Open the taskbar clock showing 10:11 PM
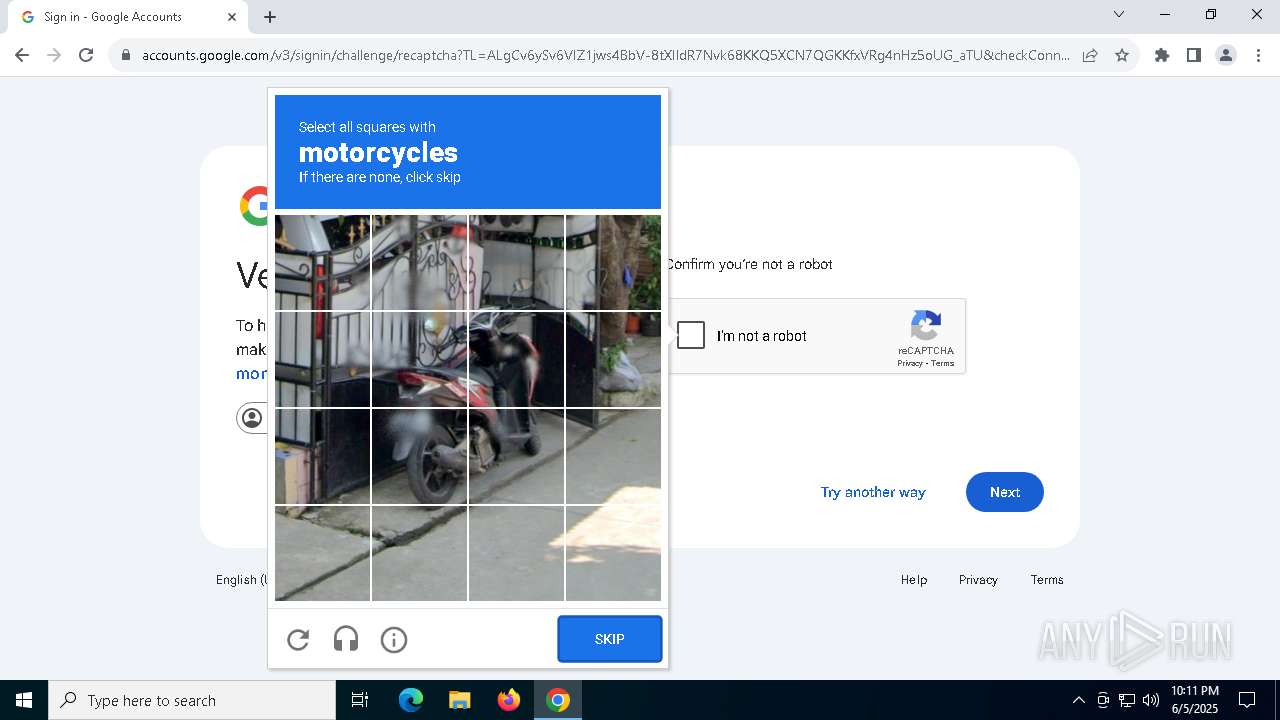This screenshot has height=720, width=1280. [1195, 700]
